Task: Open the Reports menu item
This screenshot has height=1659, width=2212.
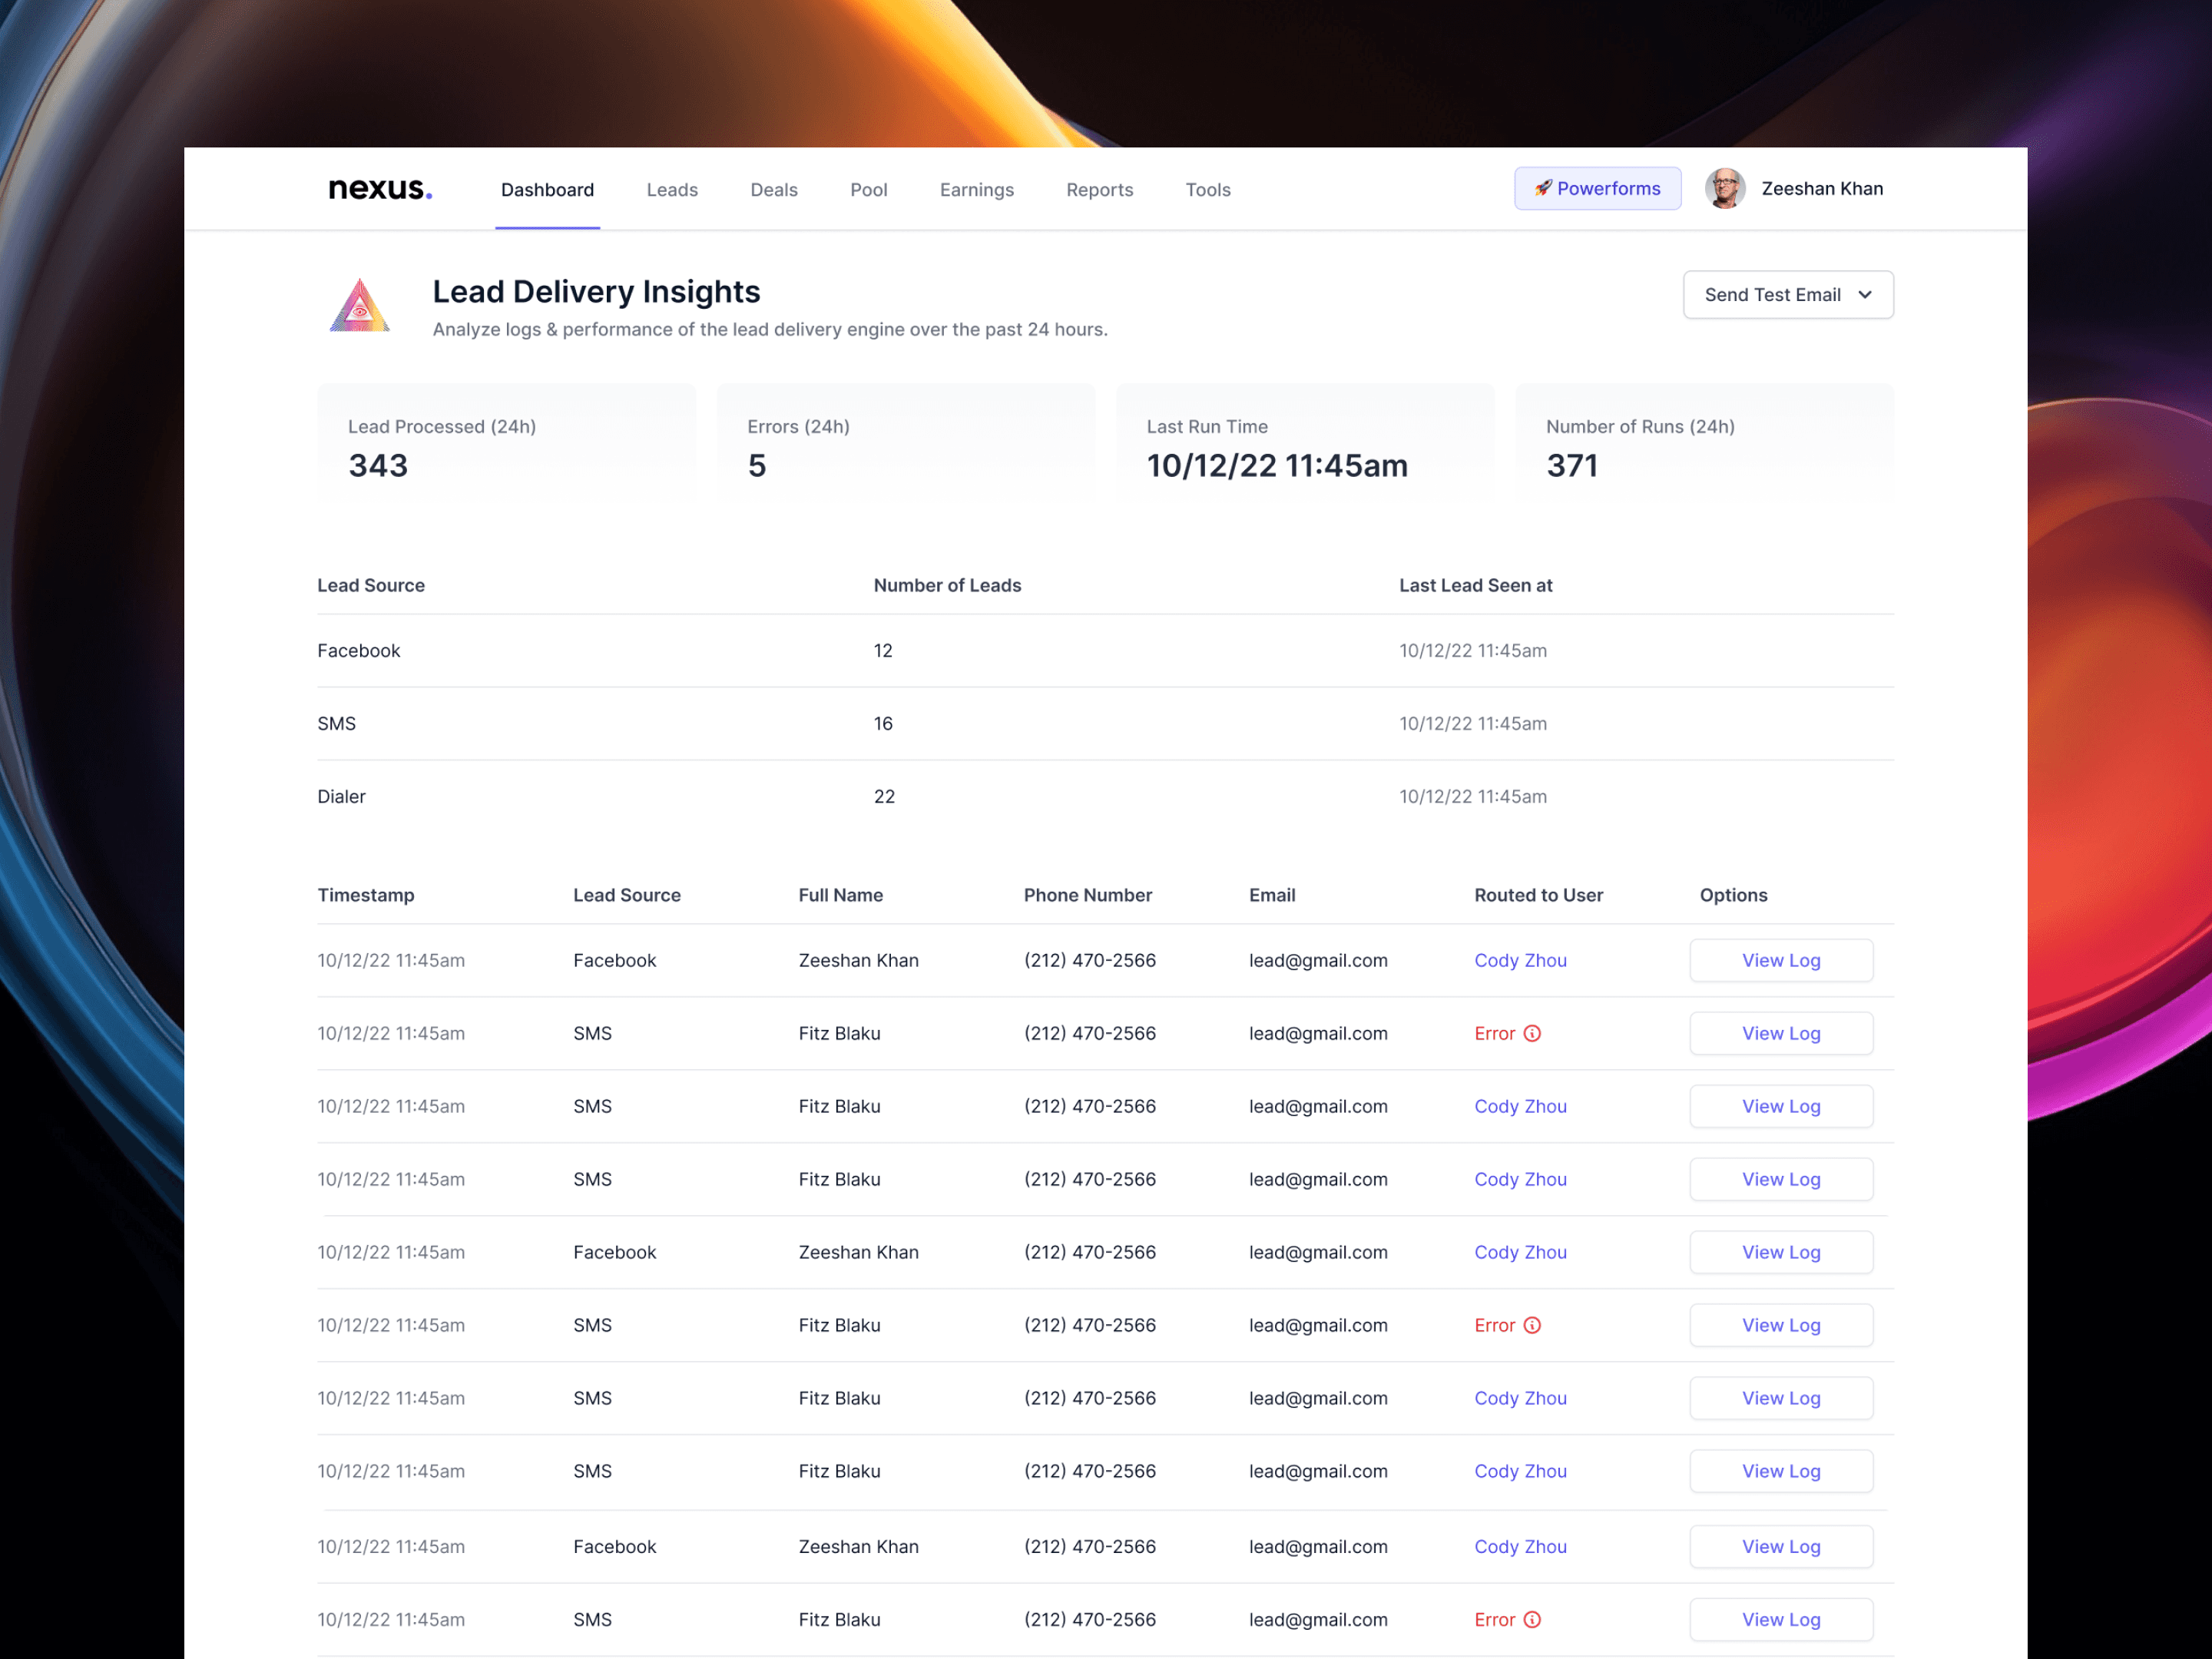Action: pyautogui.click(x=1098, y=188)
